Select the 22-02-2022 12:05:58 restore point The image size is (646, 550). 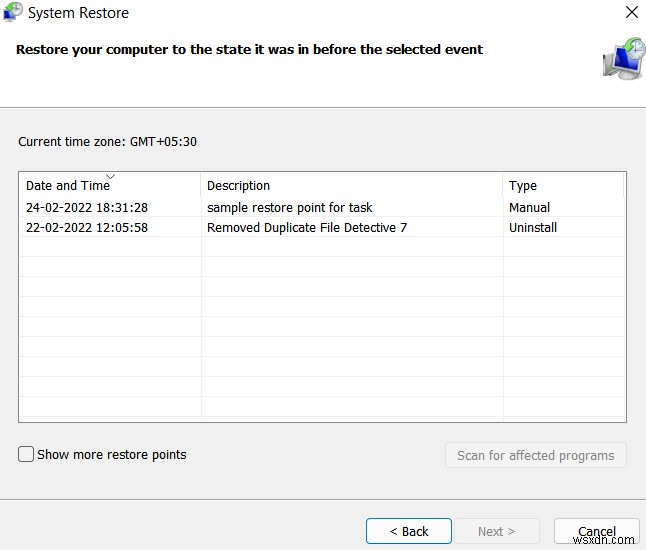pos(87,228)
